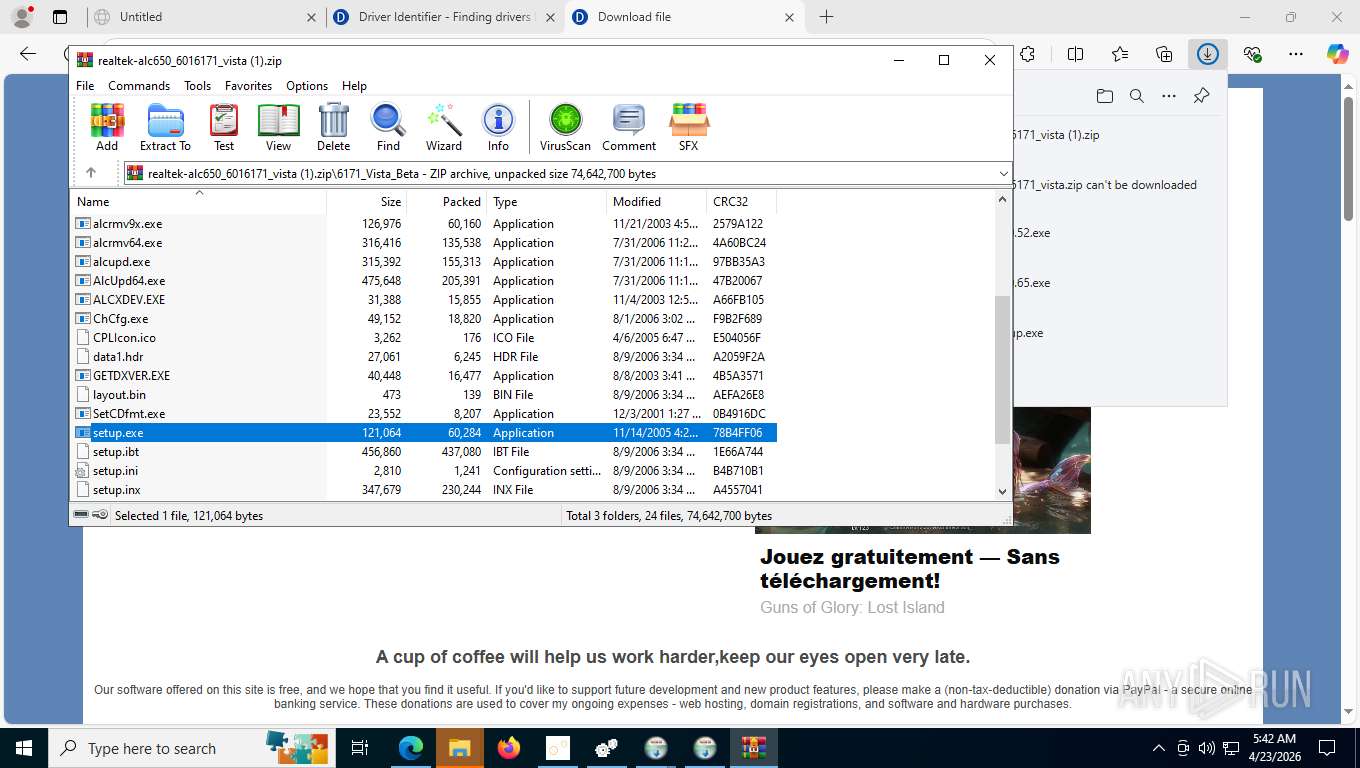Click the View file icon

[279, 127]
